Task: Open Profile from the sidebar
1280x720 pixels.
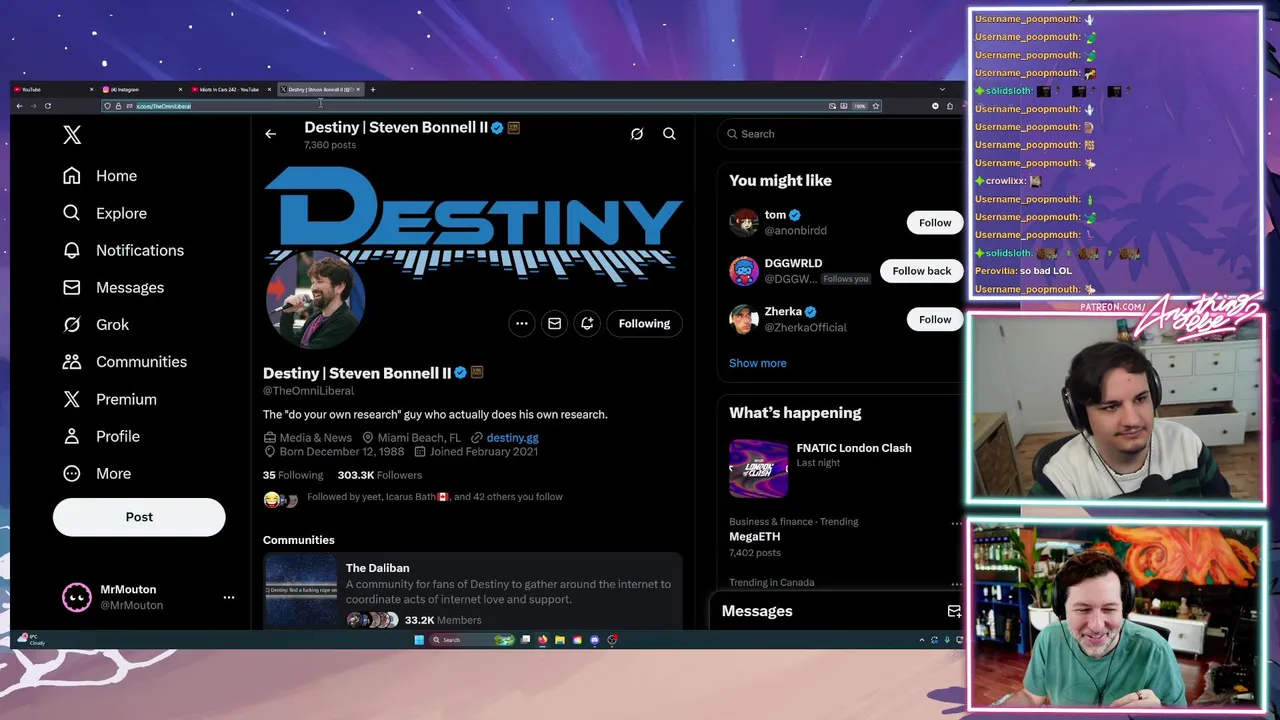Action: pyautogui.click(x=101, y=436)
